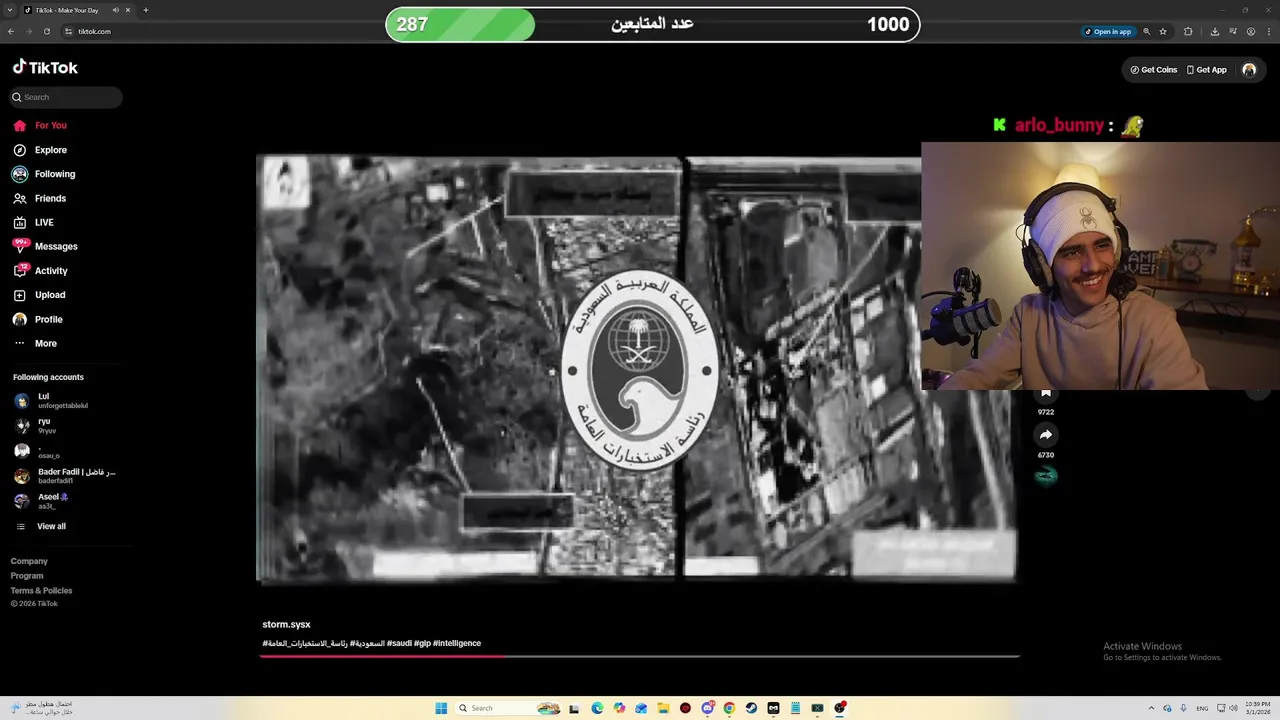
Task: Open browser extensions puzzle icon
Action: (x=1188, y=31)
